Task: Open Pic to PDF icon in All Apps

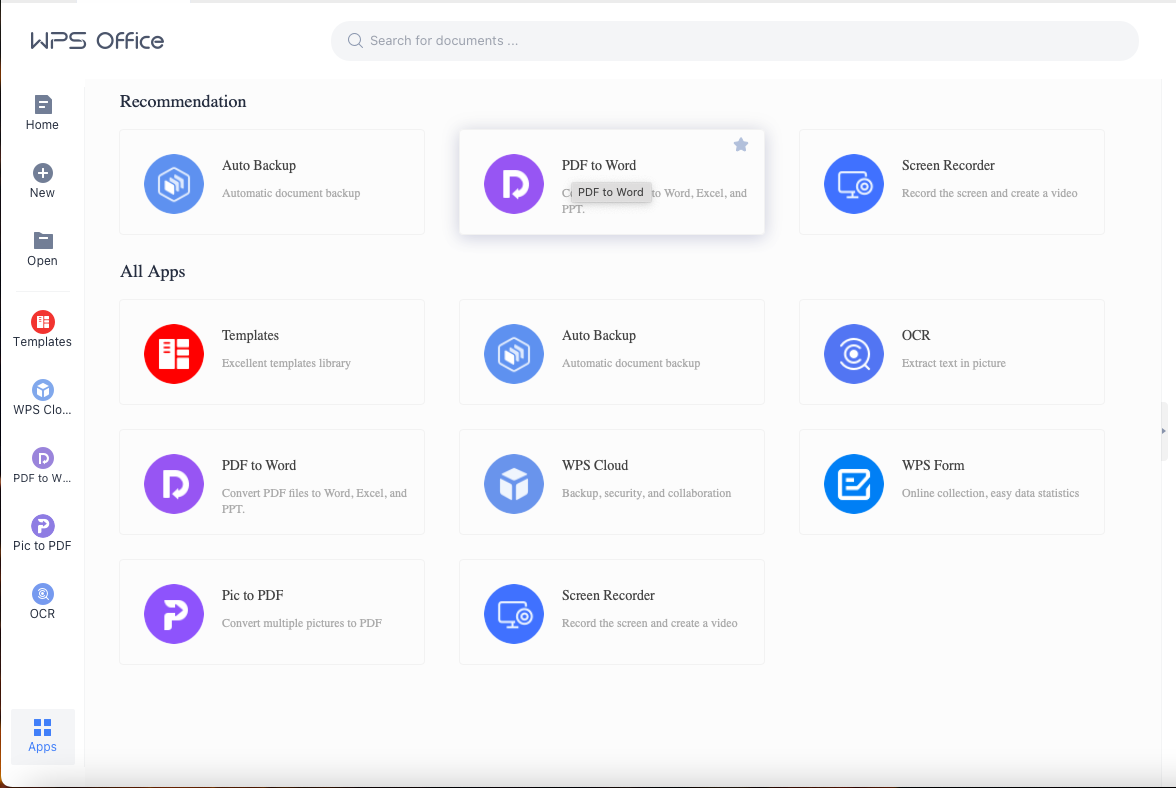Action: pyautogui.click(x=174, y=614)
